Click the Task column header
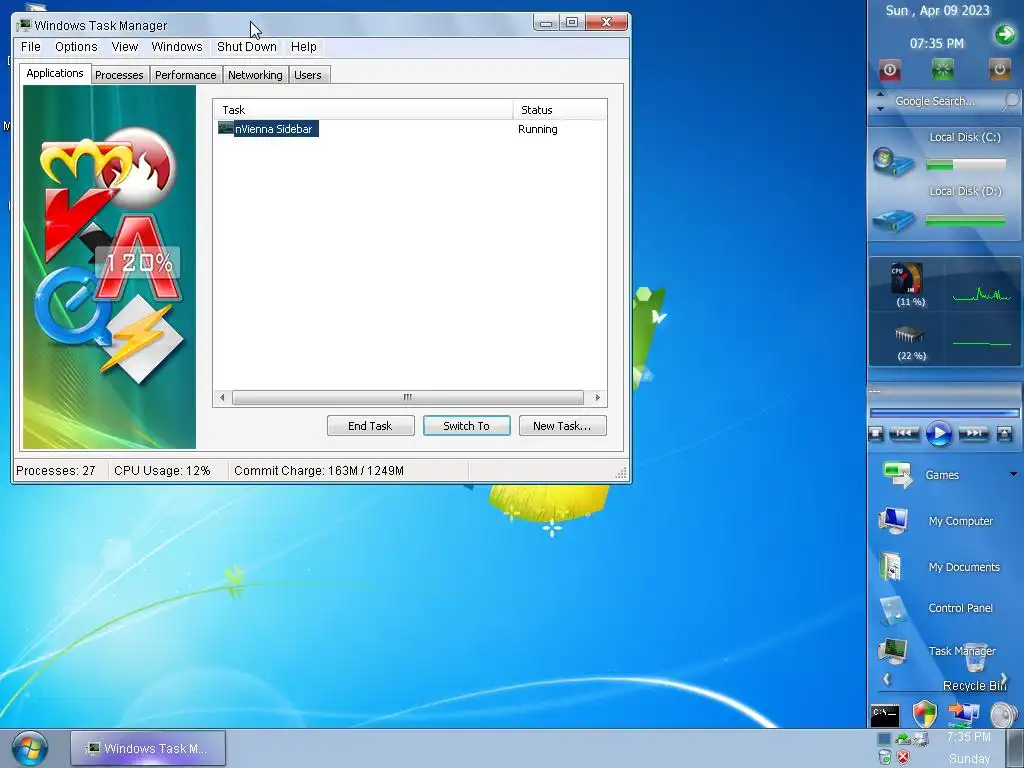1024x768 pixels. pos(363,110)
